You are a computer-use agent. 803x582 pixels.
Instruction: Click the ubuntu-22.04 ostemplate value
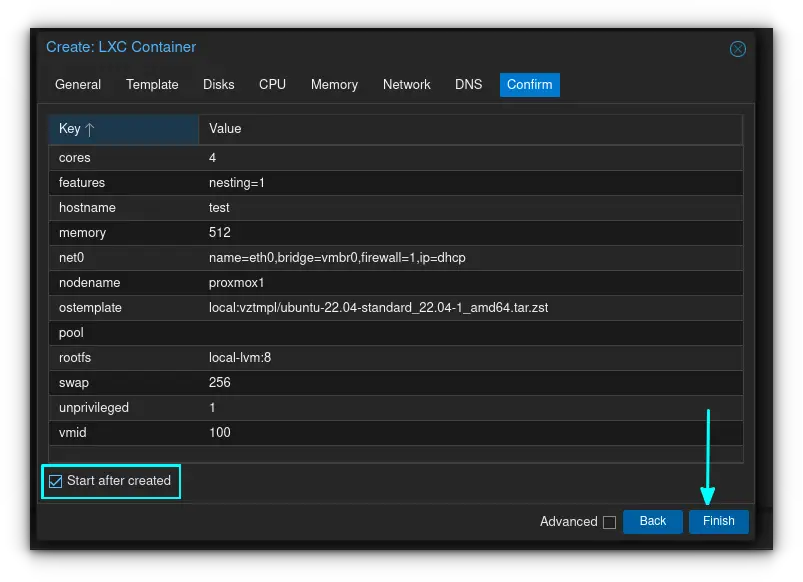pyautogui.click(x=378, y=308)
